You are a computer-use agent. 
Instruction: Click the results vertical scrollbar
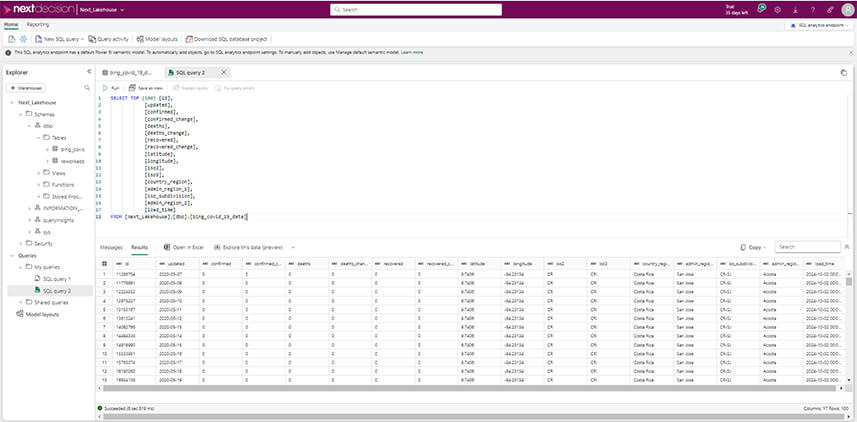click(849, 281)
